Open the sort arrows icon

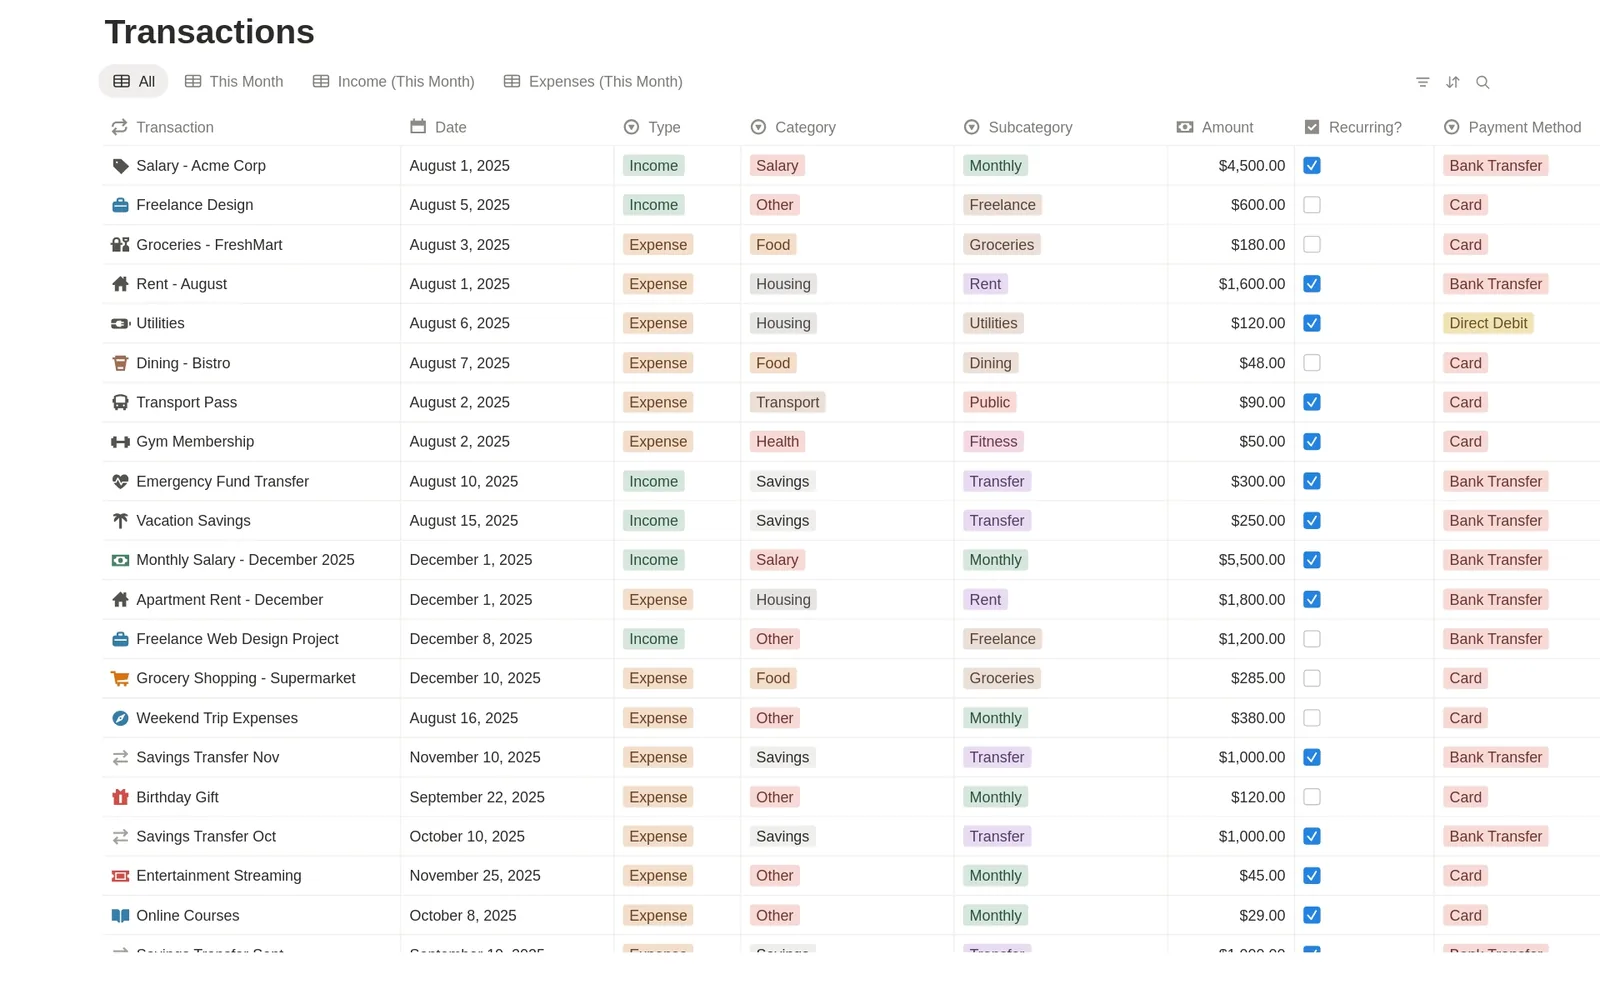(x=1453, y=82)
